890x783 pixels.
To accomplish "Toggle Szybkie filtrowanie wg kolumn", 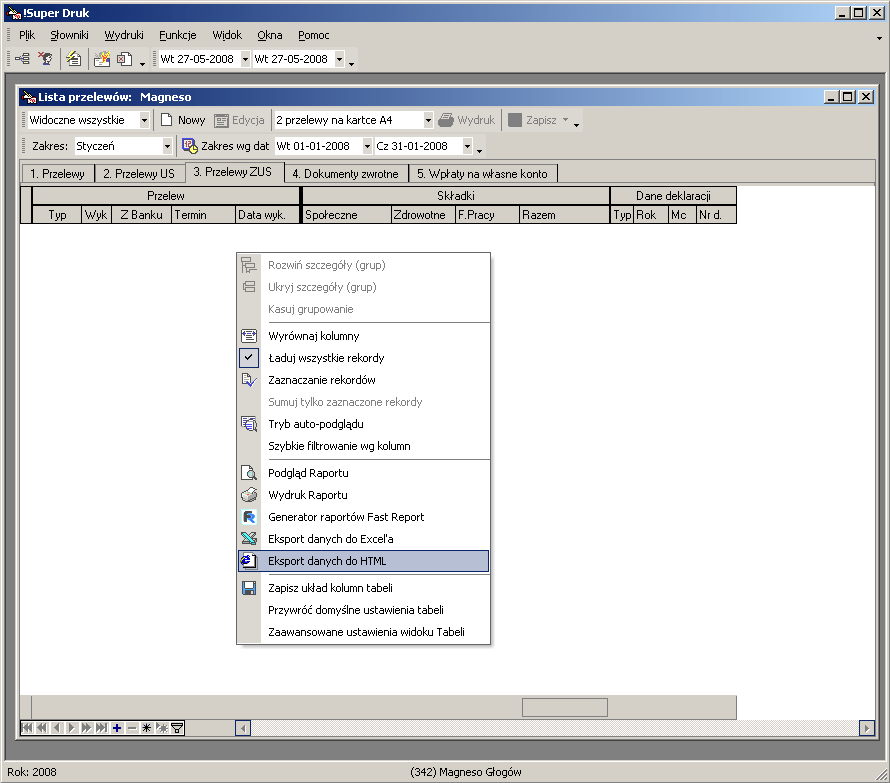I will pyautogui.click(x=339, y=446).
